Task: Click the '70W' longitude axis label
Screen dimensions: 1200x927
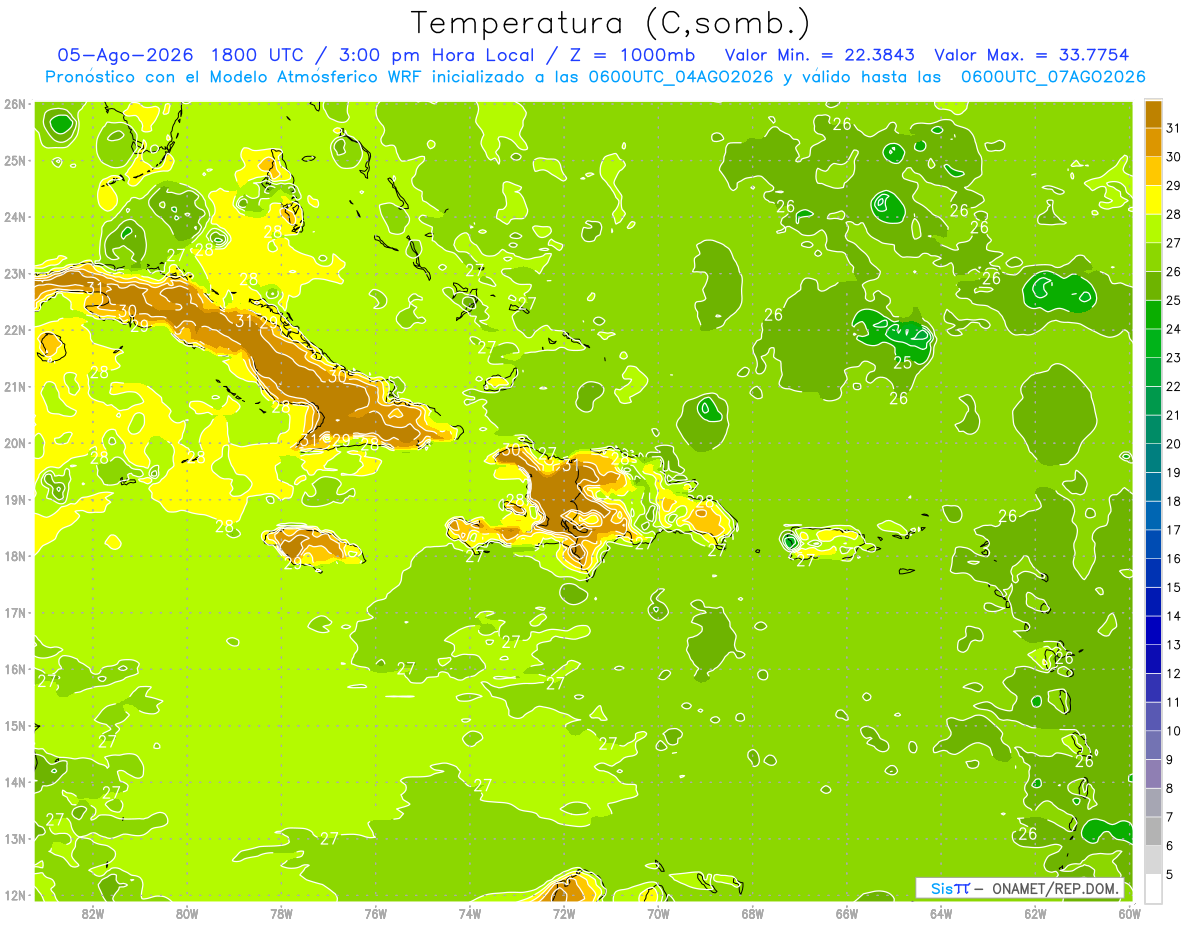Action: (658, 914)
